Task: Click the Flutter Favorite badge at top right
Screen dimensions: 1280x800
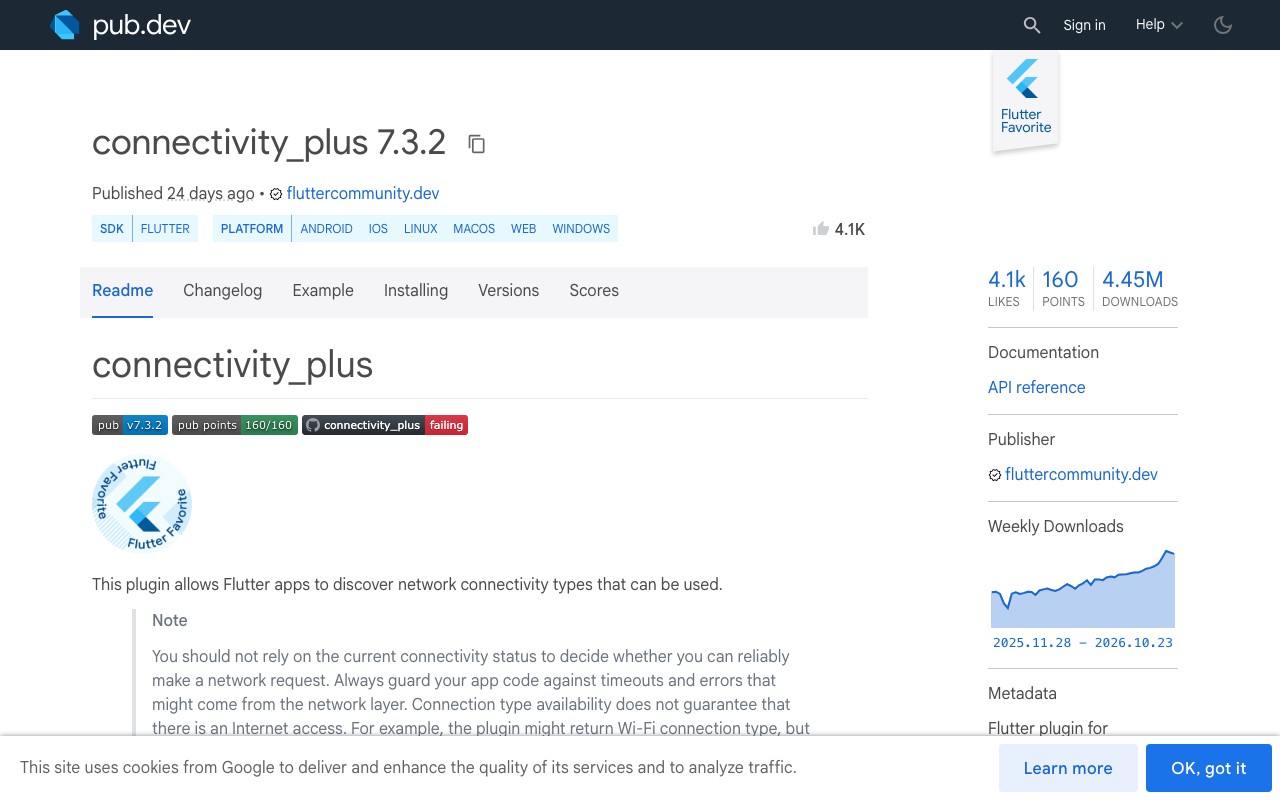Action: coord(1026,103)
